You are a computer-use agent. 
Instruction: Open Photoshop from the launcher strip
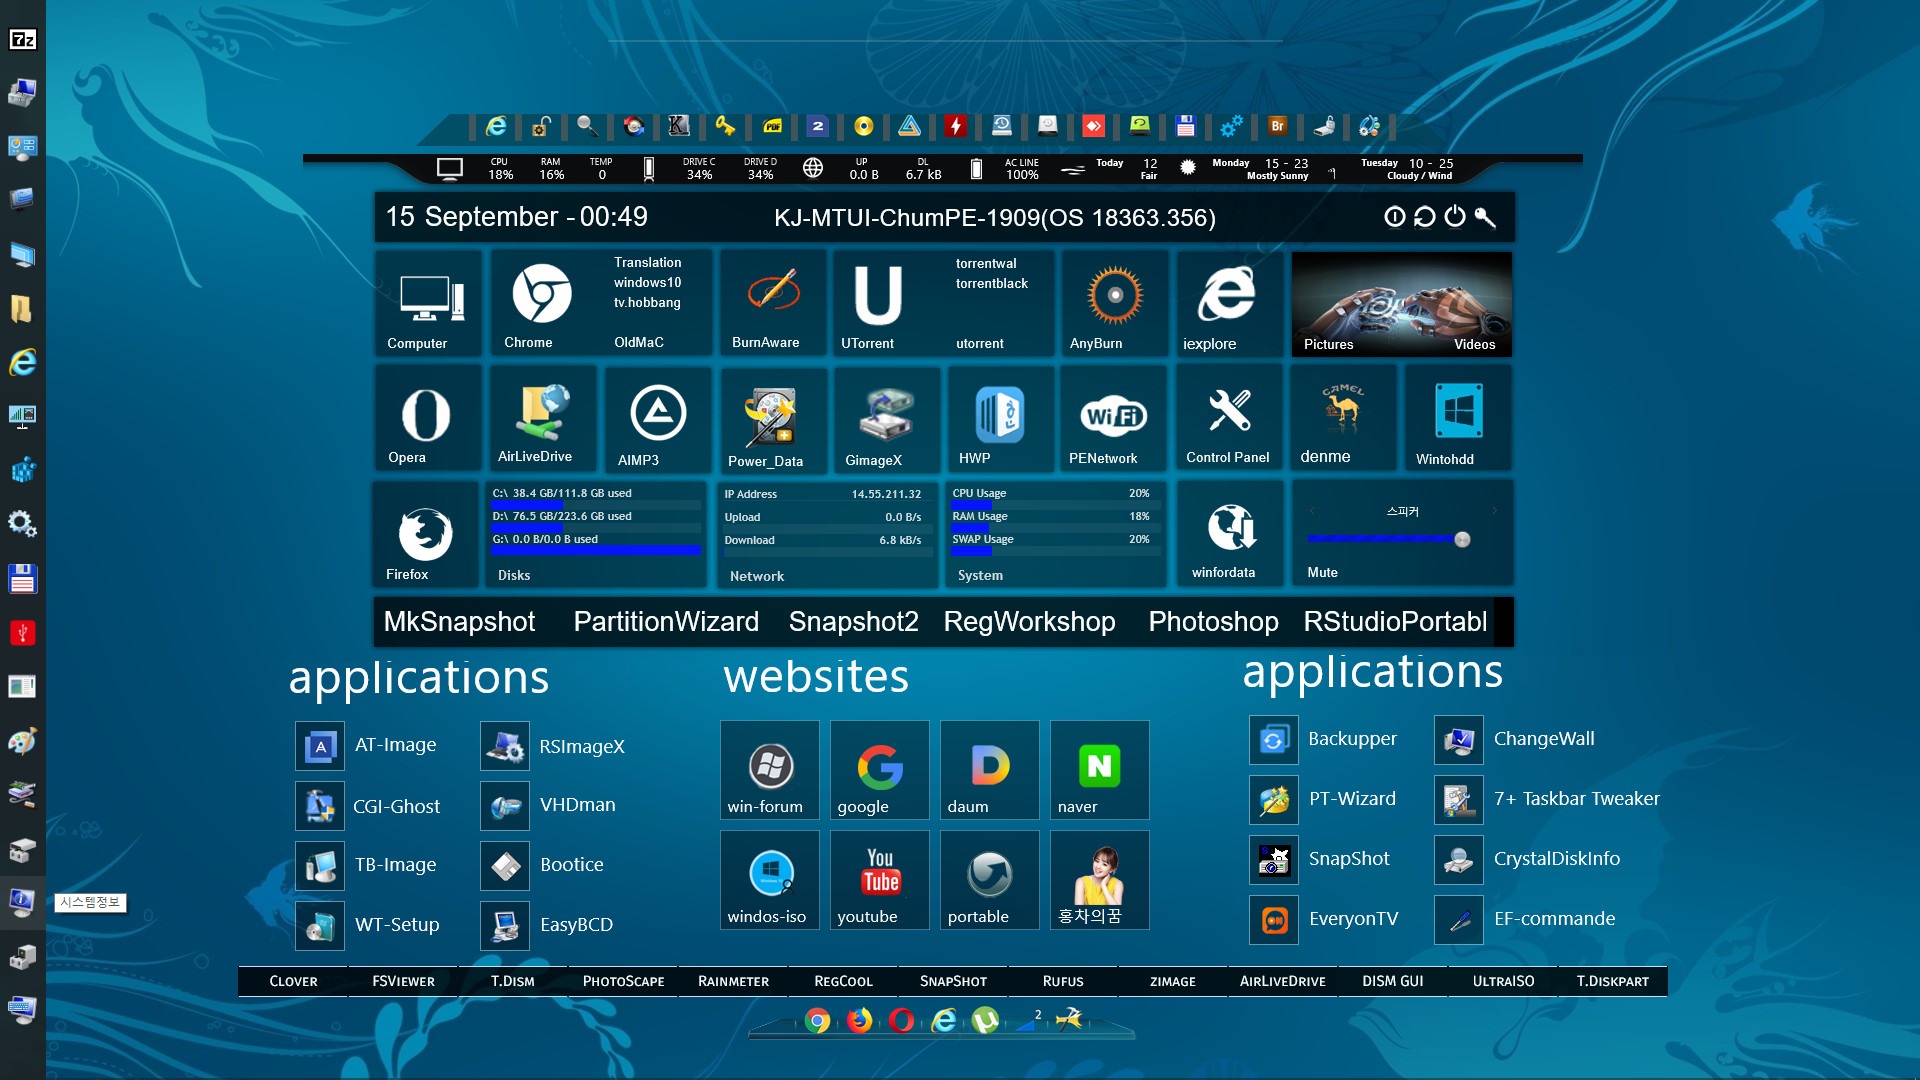click(x=1213, y=622)
